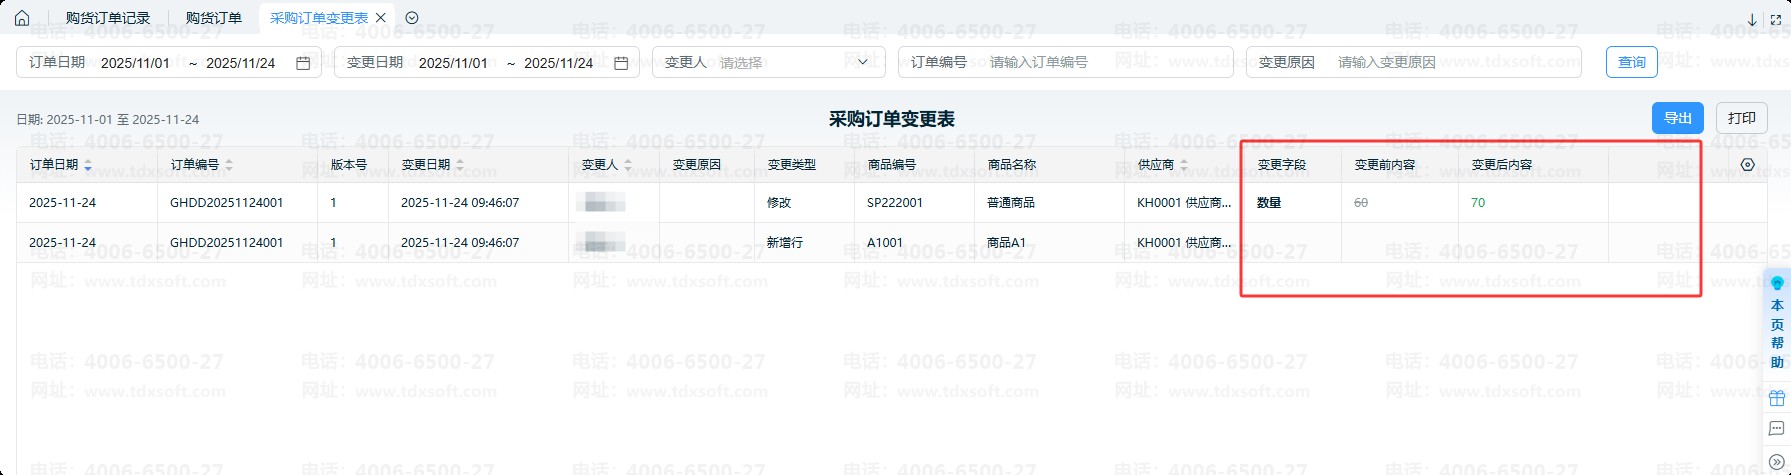Switch to 购货订单记录 tab

[108, 18]
